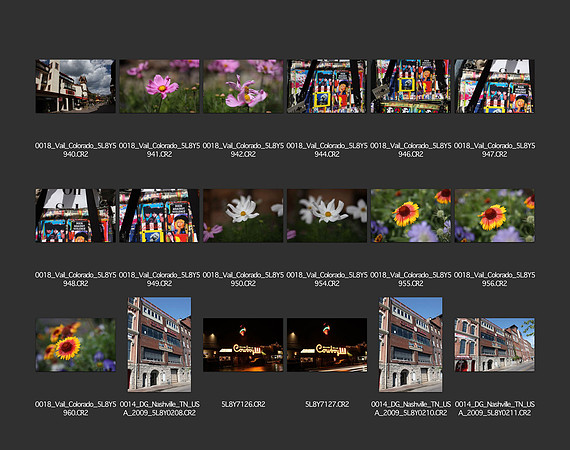This screenshot has height=450, width=570.
Task: Click filename label ending 950.CR2
Action: pos(243,279)
